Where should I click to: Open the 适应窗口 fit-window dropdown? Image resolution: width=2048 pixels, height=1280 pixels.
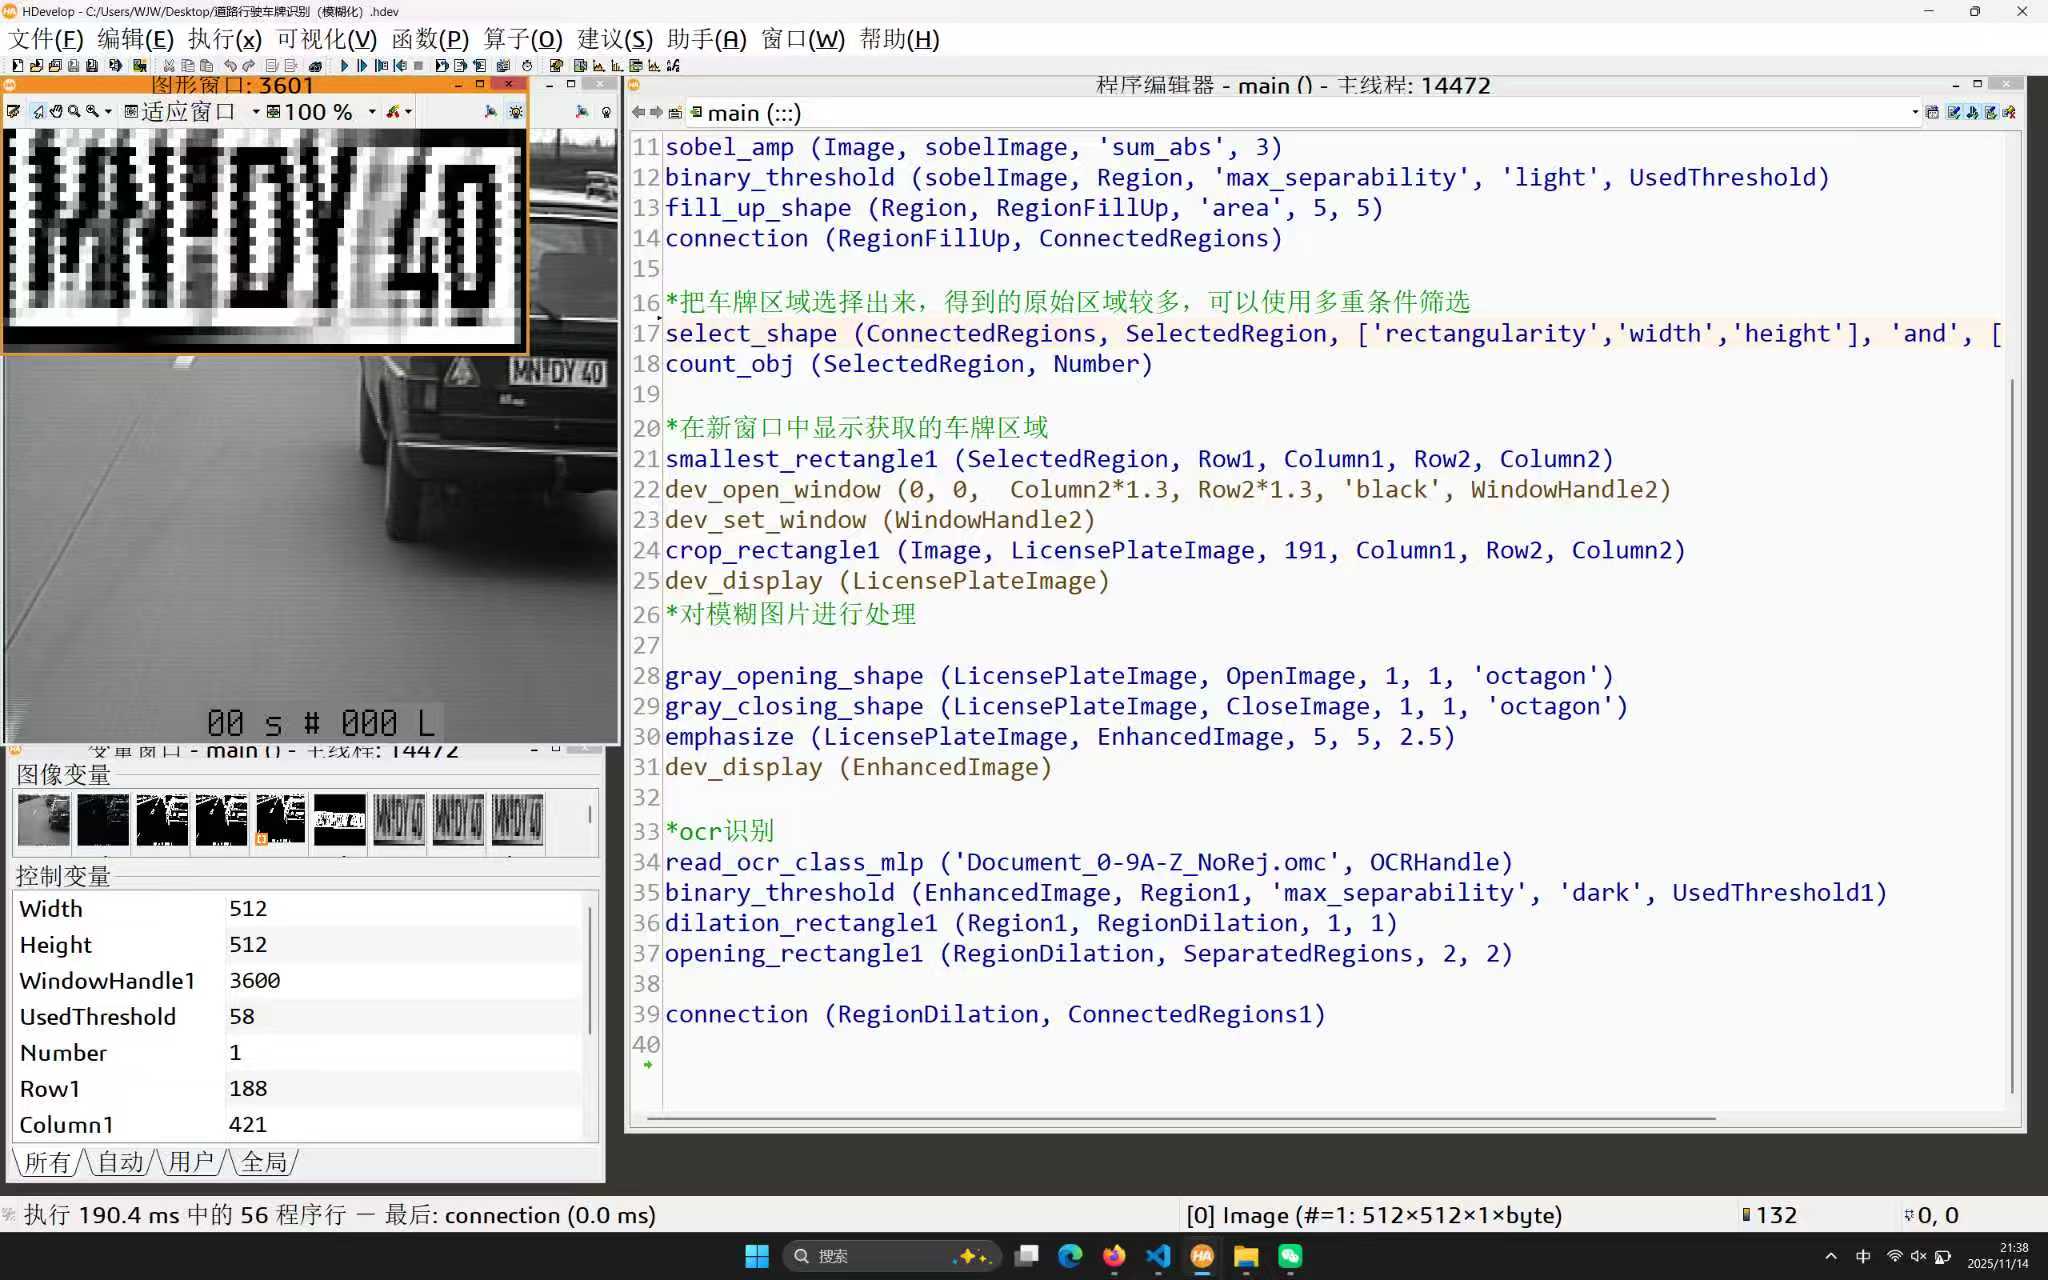coord(256,112)
